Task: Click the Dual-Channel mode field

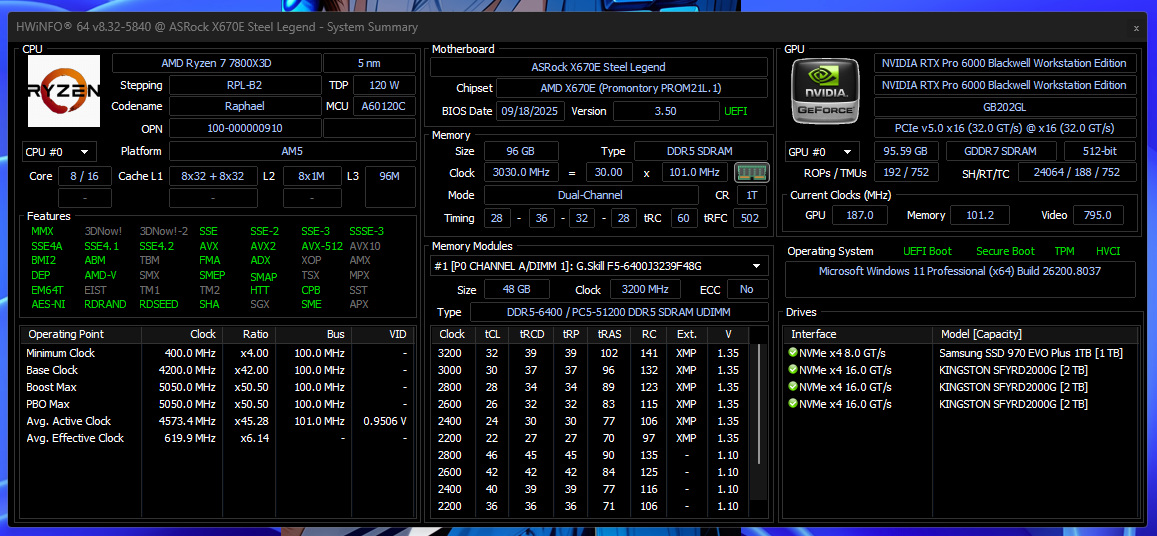Action: tap(590, 196)
